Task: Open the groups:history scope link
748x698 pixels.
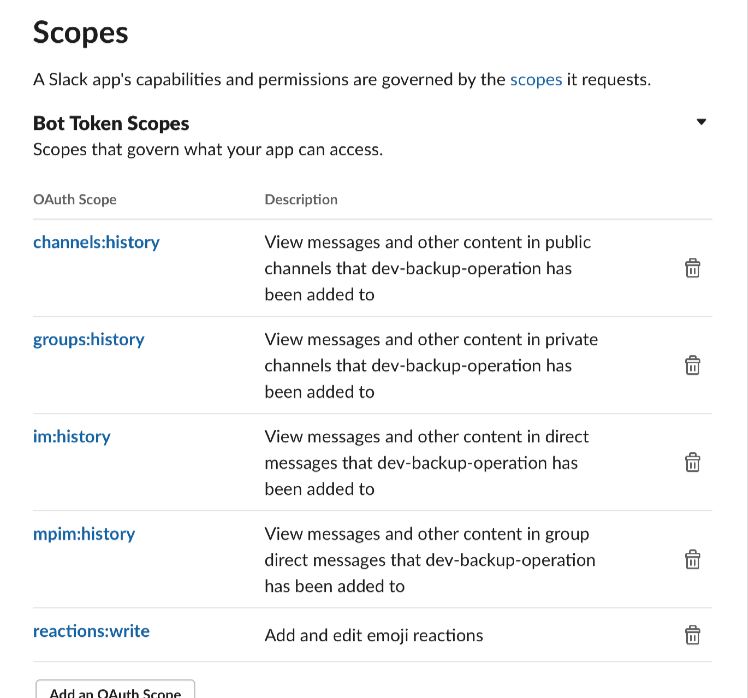Action: coord(89,340)
